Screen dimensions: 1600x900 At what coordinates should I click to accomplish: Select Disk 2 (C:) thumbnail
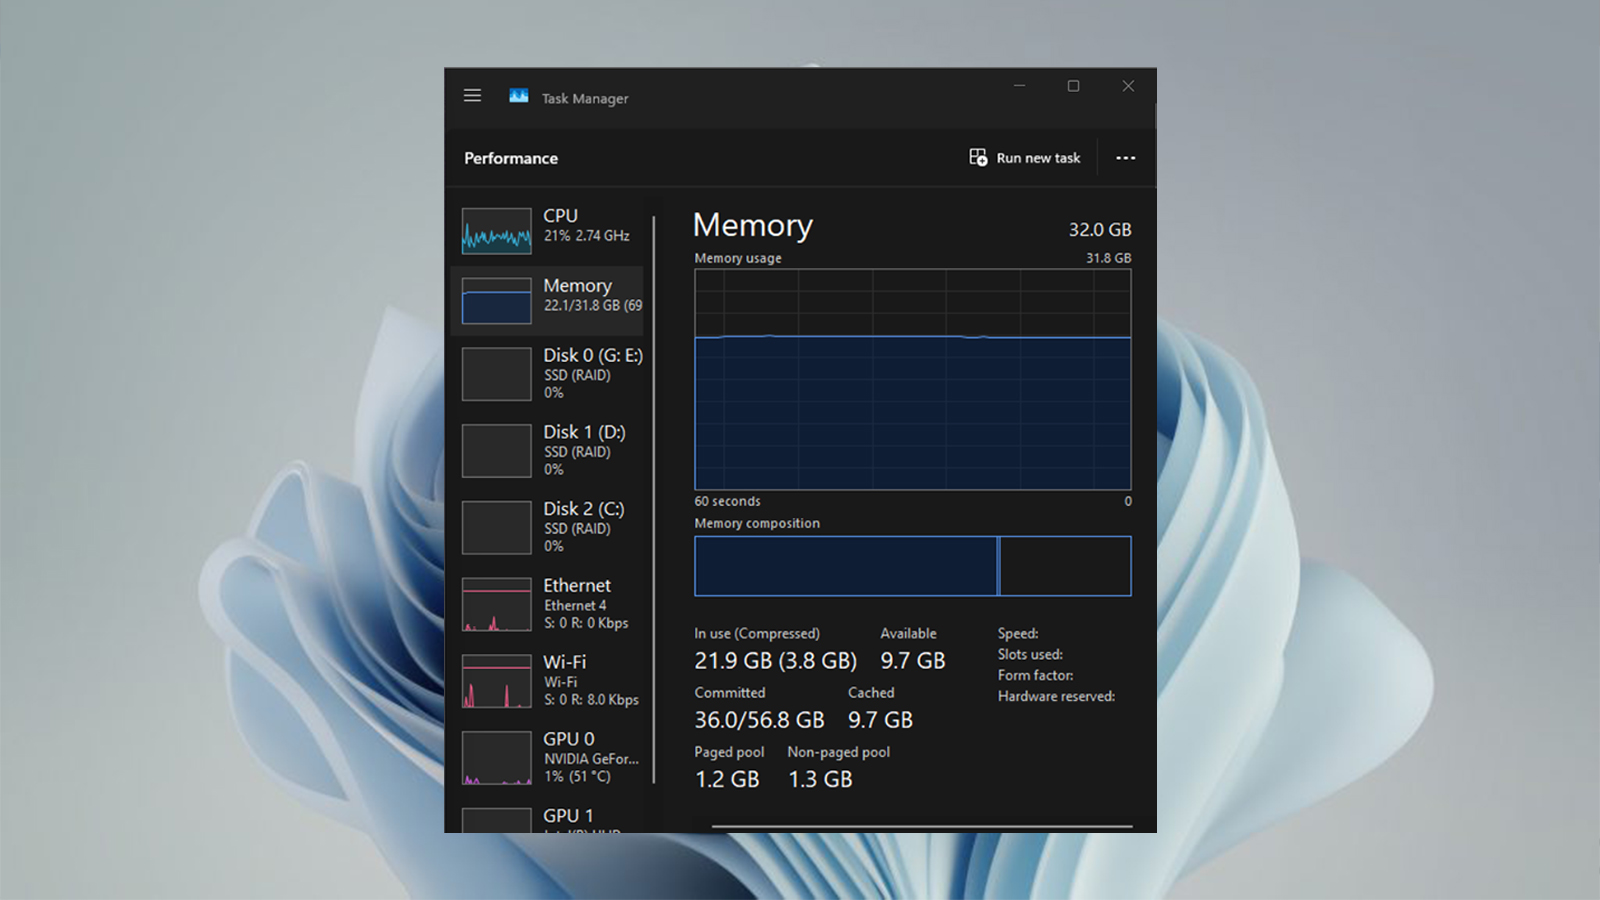pos(496,527)
